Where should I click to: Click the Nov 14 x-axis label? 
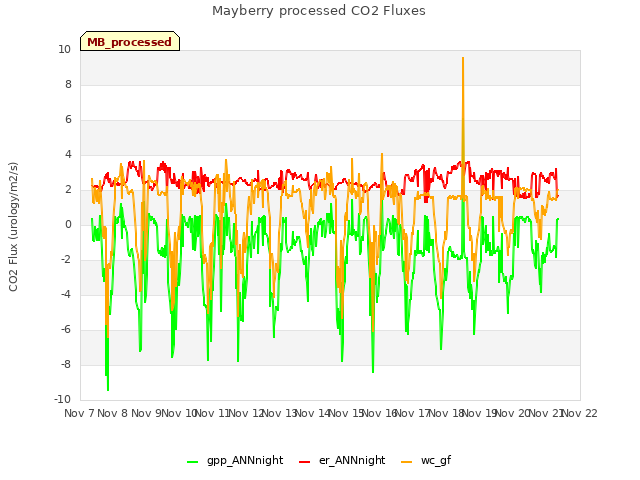(x=312, y=413)
